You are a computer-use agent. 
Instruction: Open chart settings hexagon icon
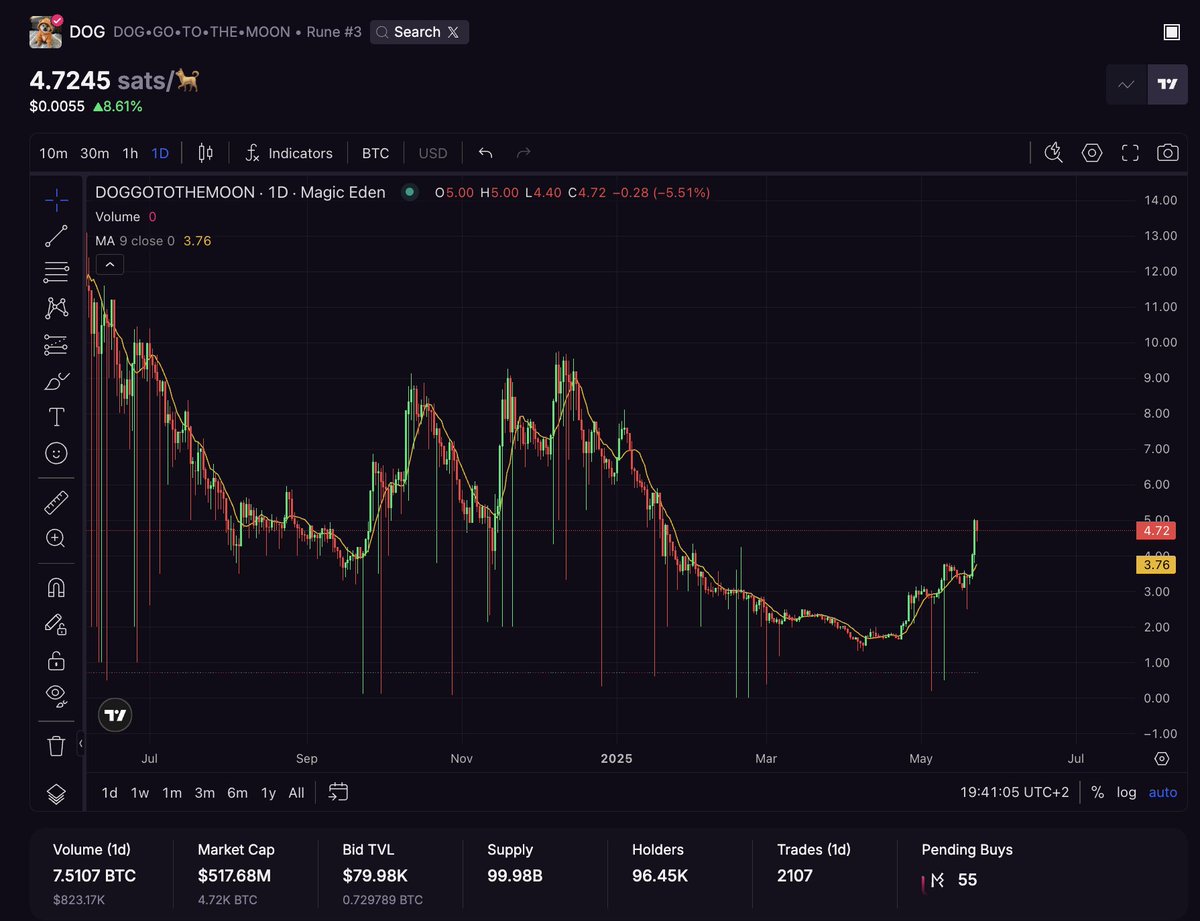1092,153
